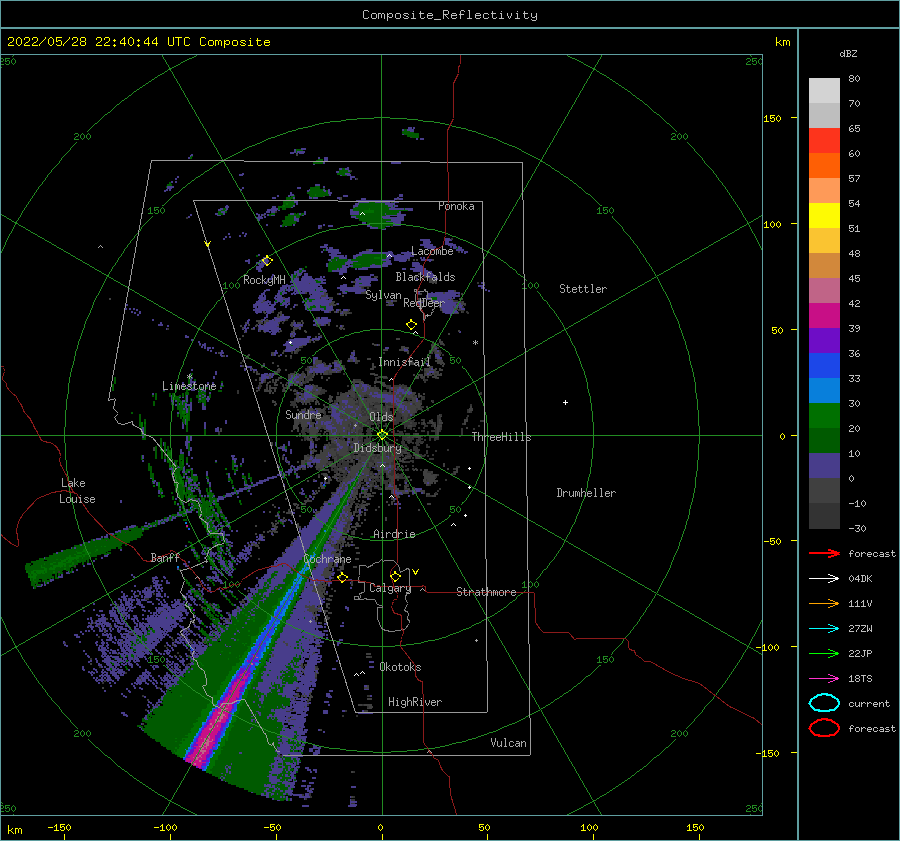Click the Cochrane city label

click(x=327, y=559)
